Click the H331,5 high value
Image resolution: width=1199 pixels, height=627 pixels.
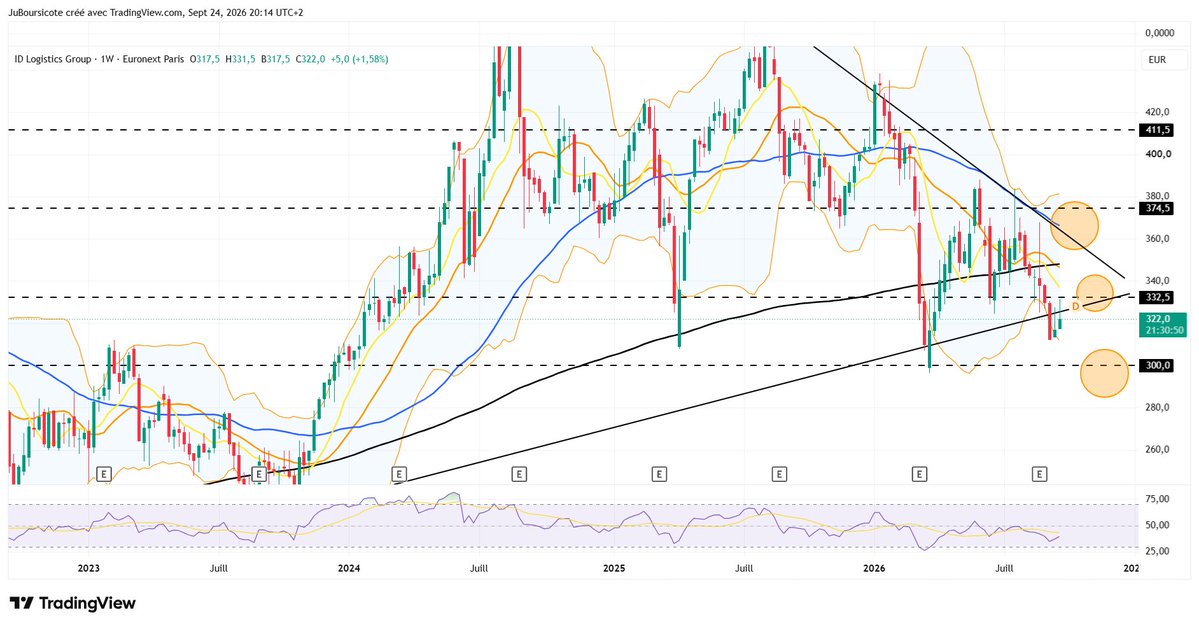pos(240,59)
